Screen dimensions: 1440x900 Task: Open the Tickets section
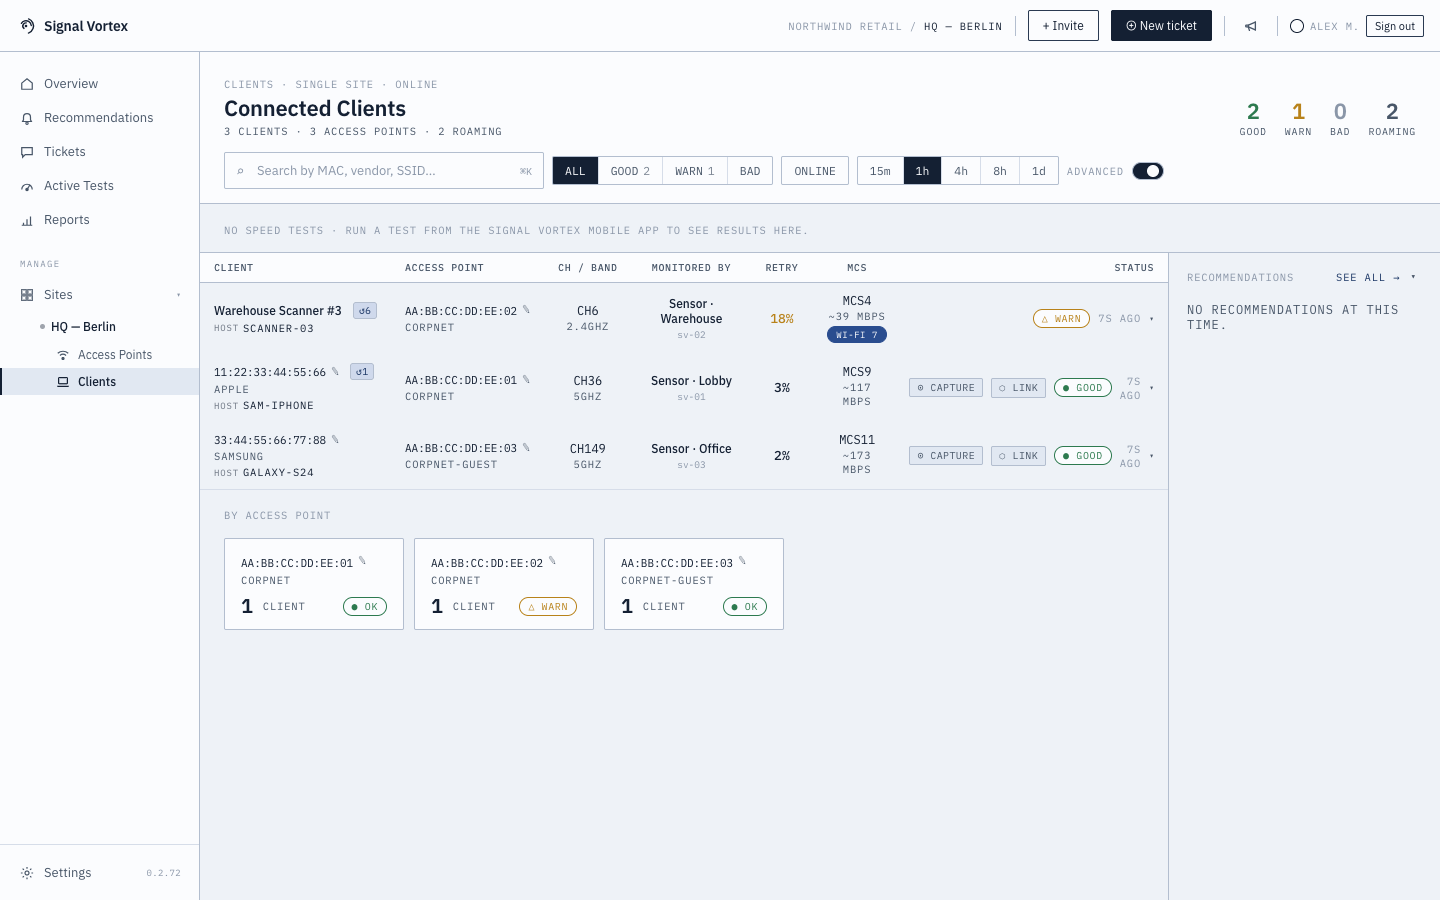click(100, 152)
